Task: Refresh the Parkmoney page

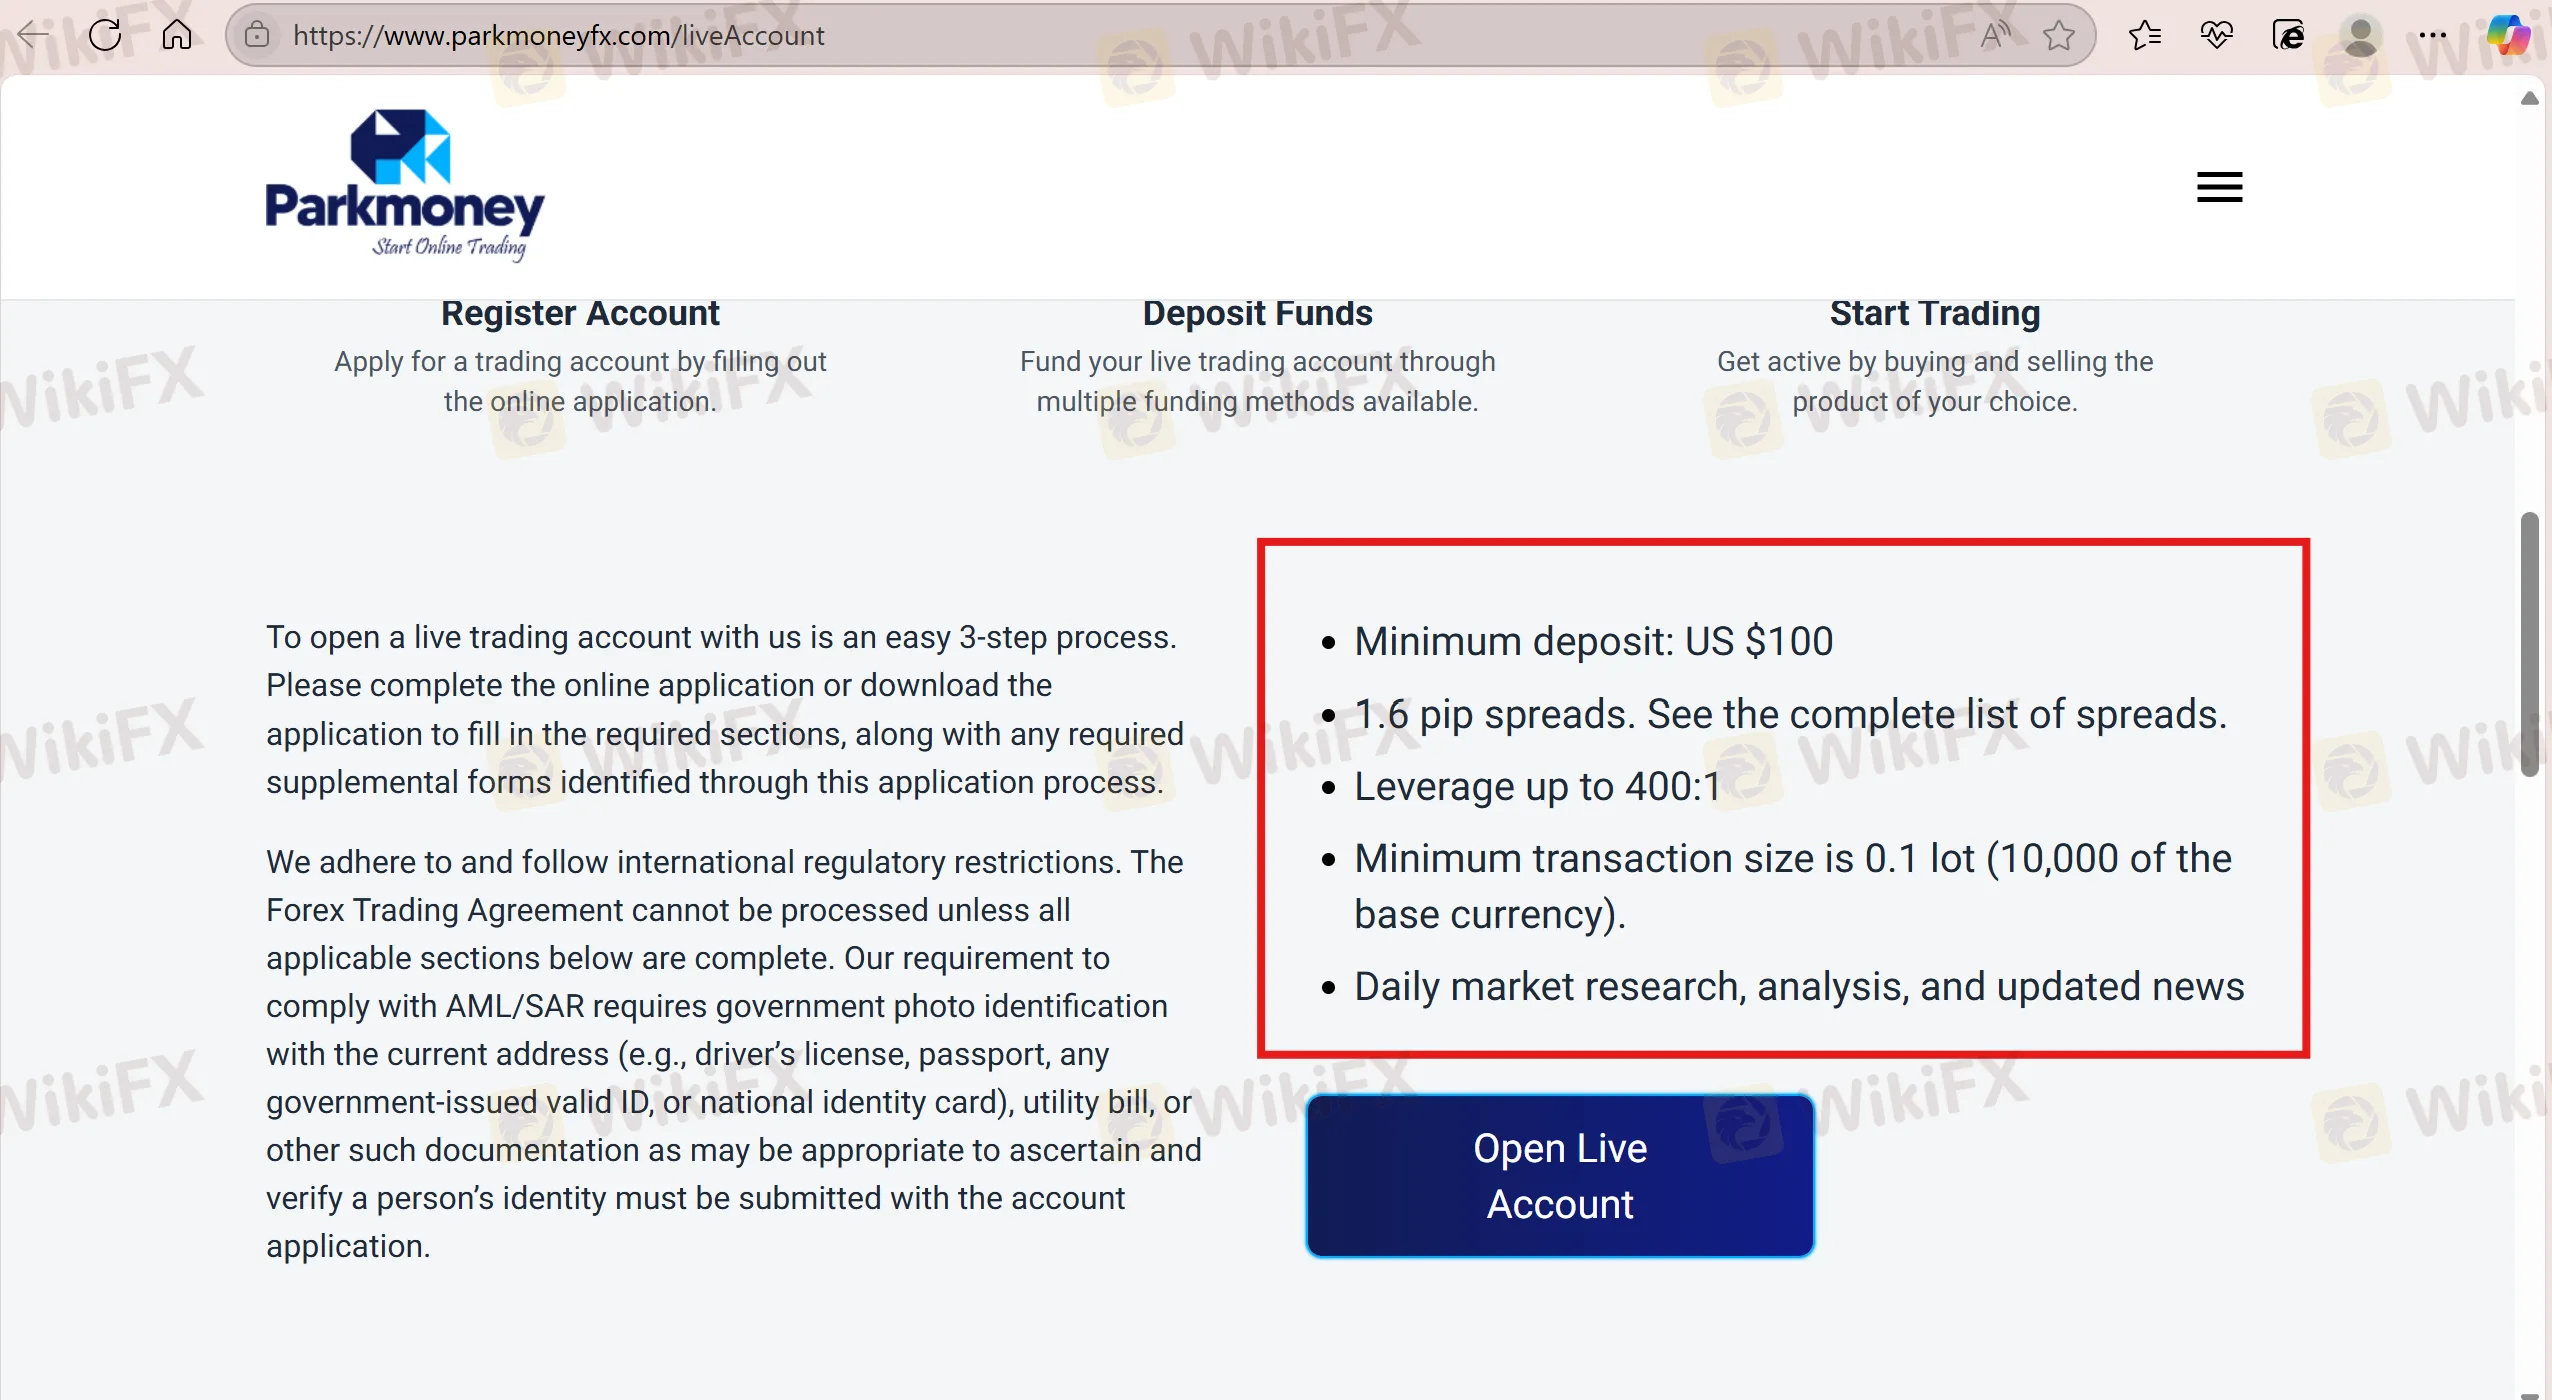Action: [105, 35]
